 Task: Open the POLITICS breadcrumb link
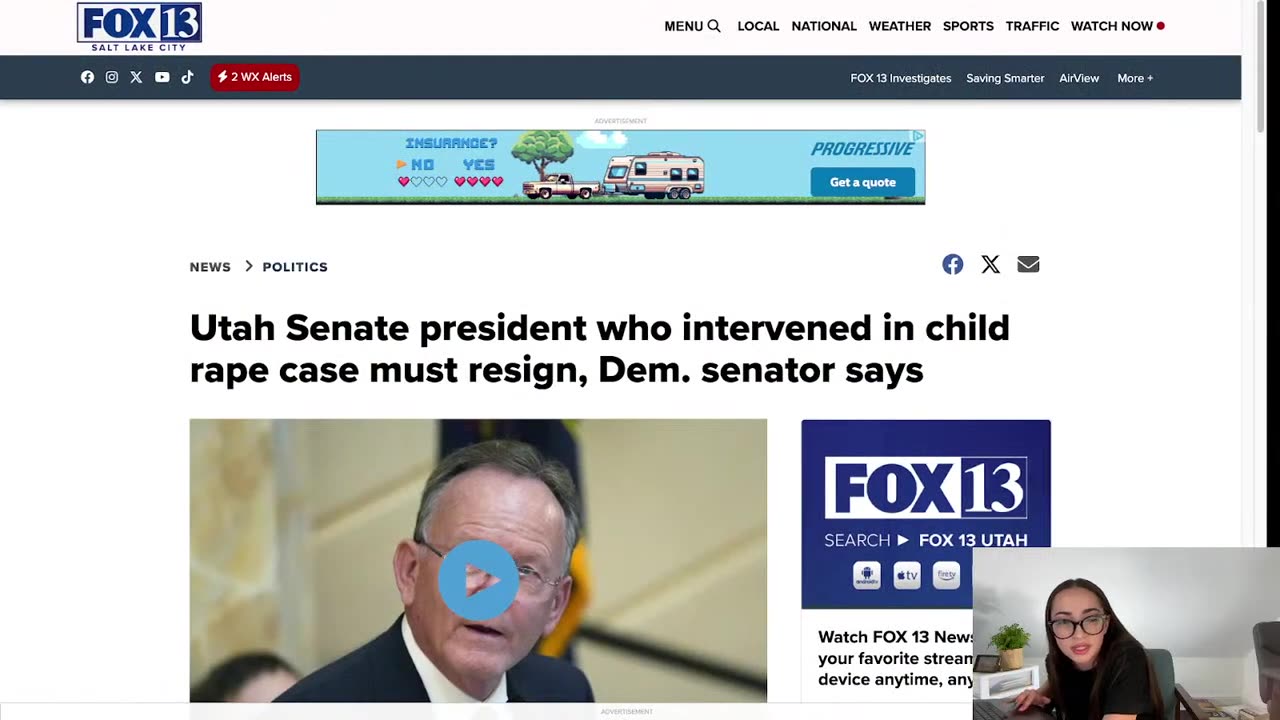pyautogui.click(x=295, y=267)
